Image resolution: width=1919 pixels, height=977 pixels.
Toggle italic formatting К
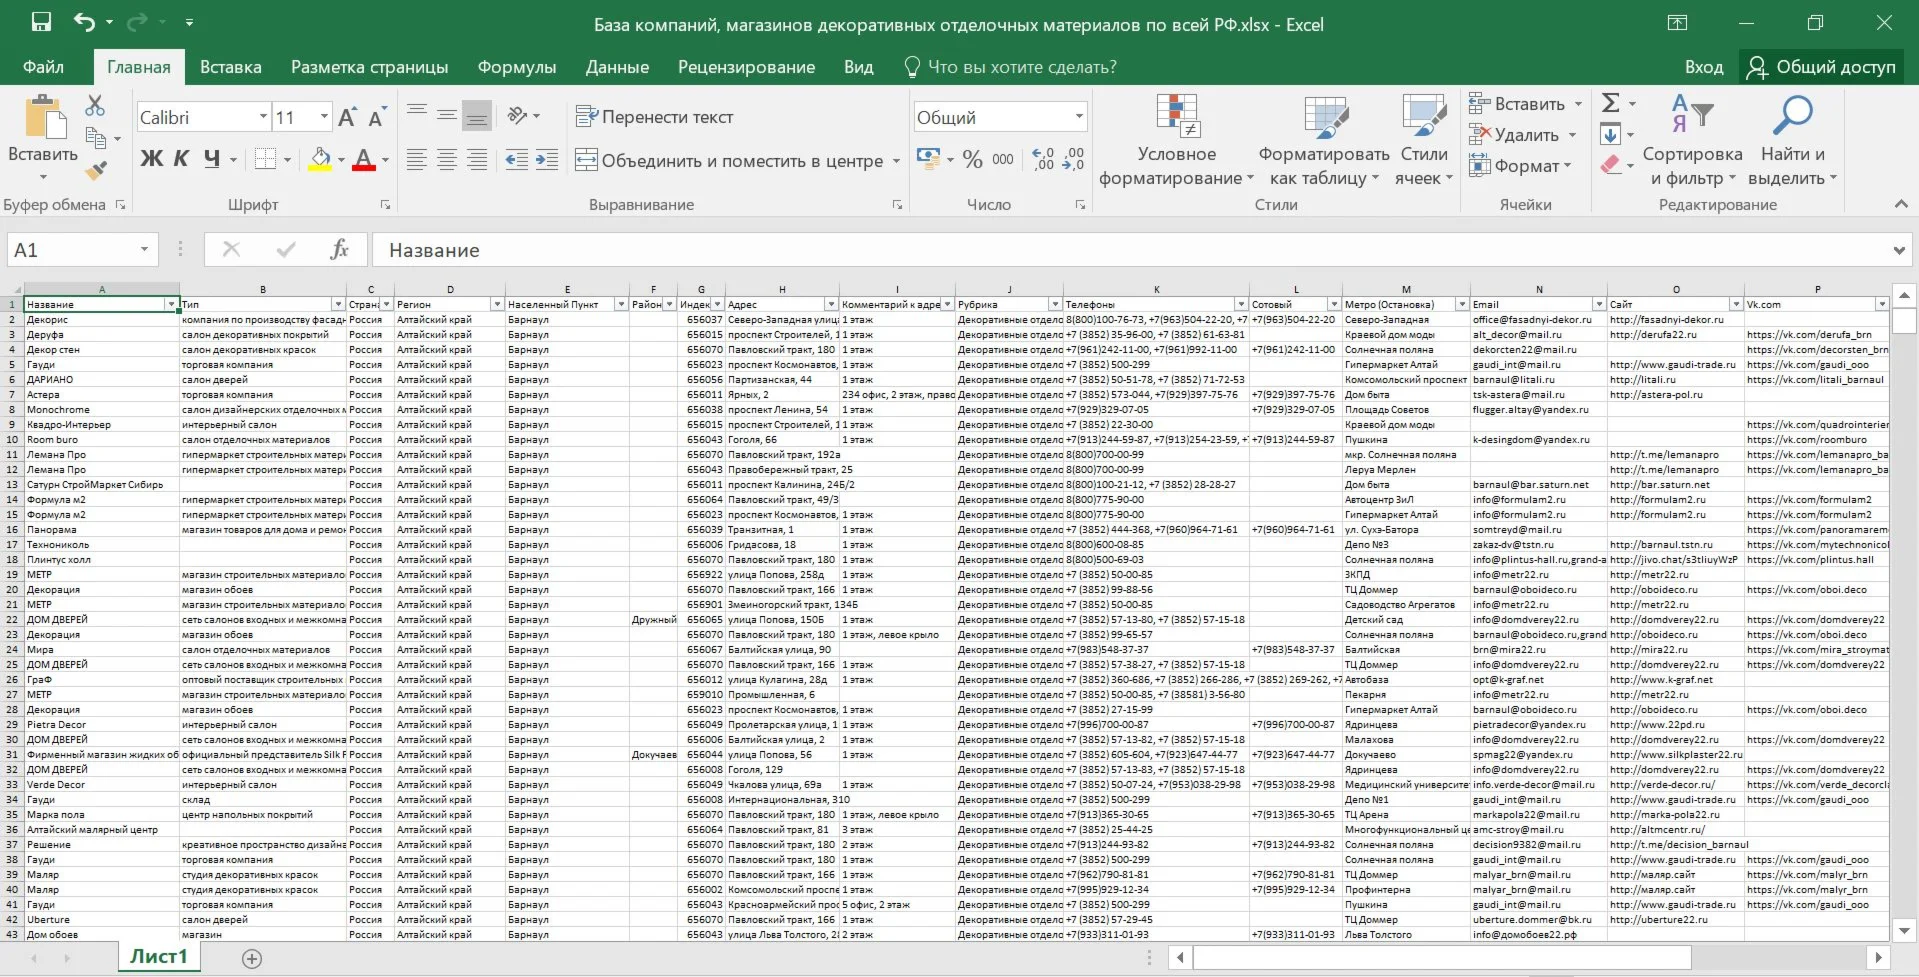click(181, 159)
